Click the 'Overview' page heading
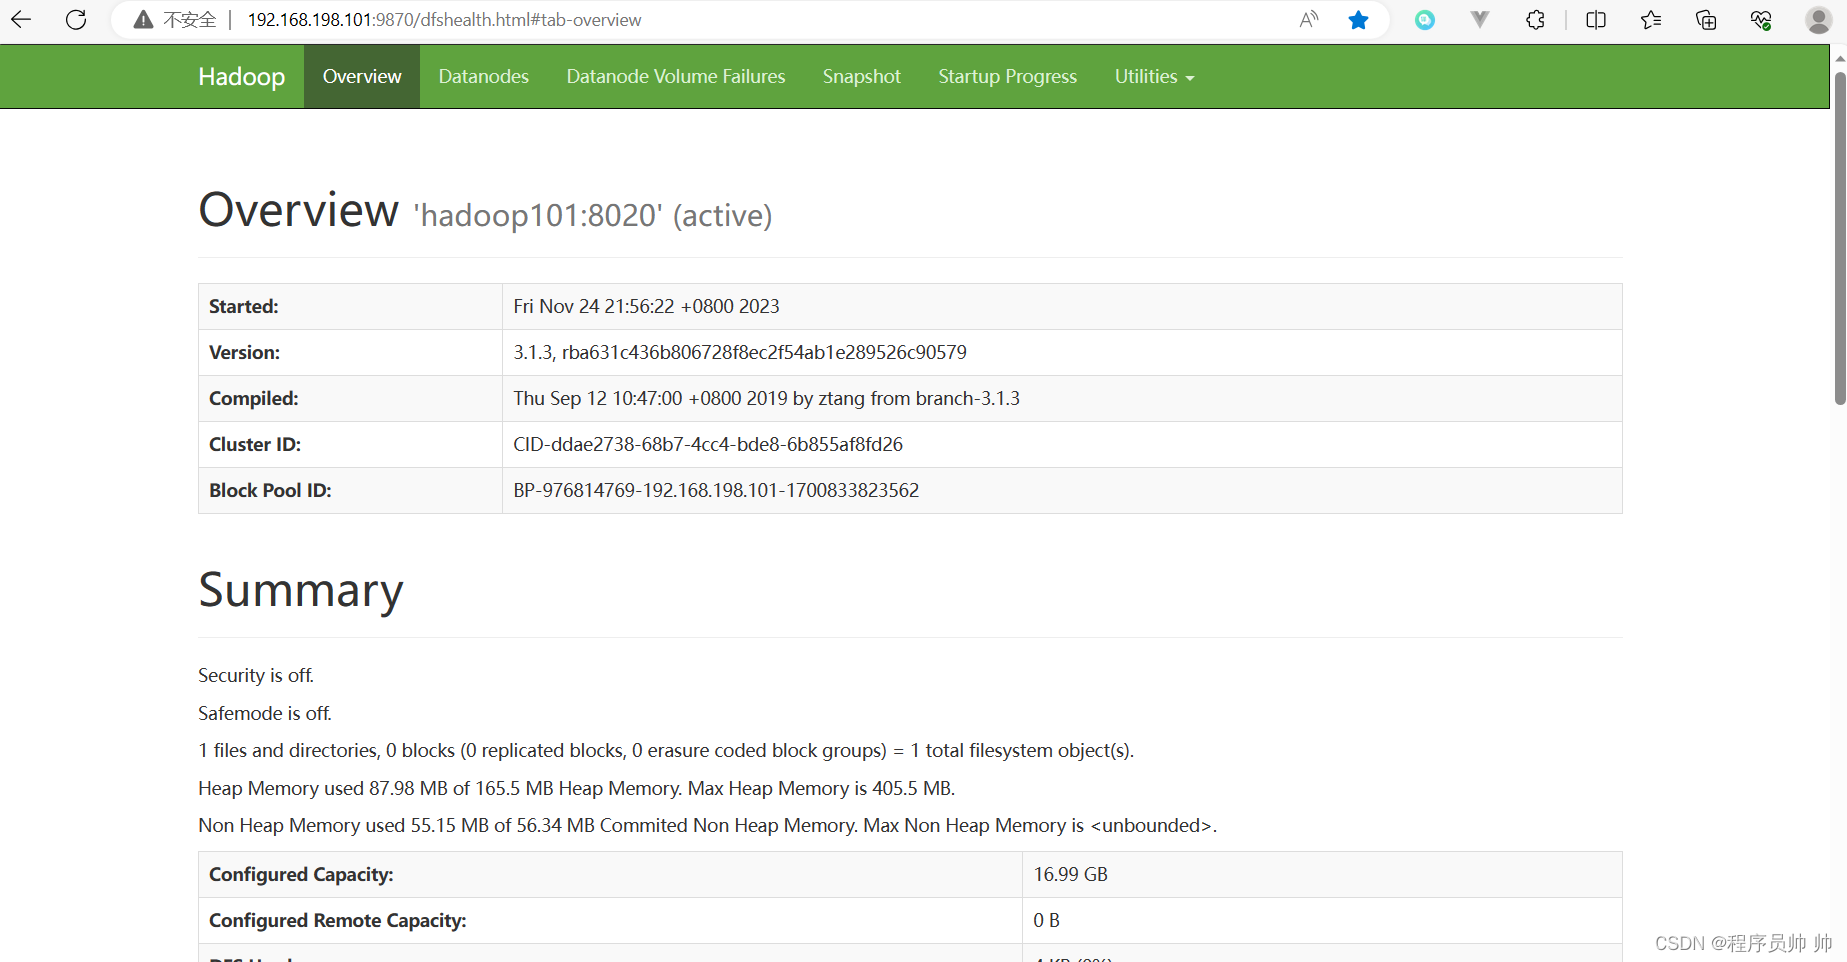 [298, 210]
